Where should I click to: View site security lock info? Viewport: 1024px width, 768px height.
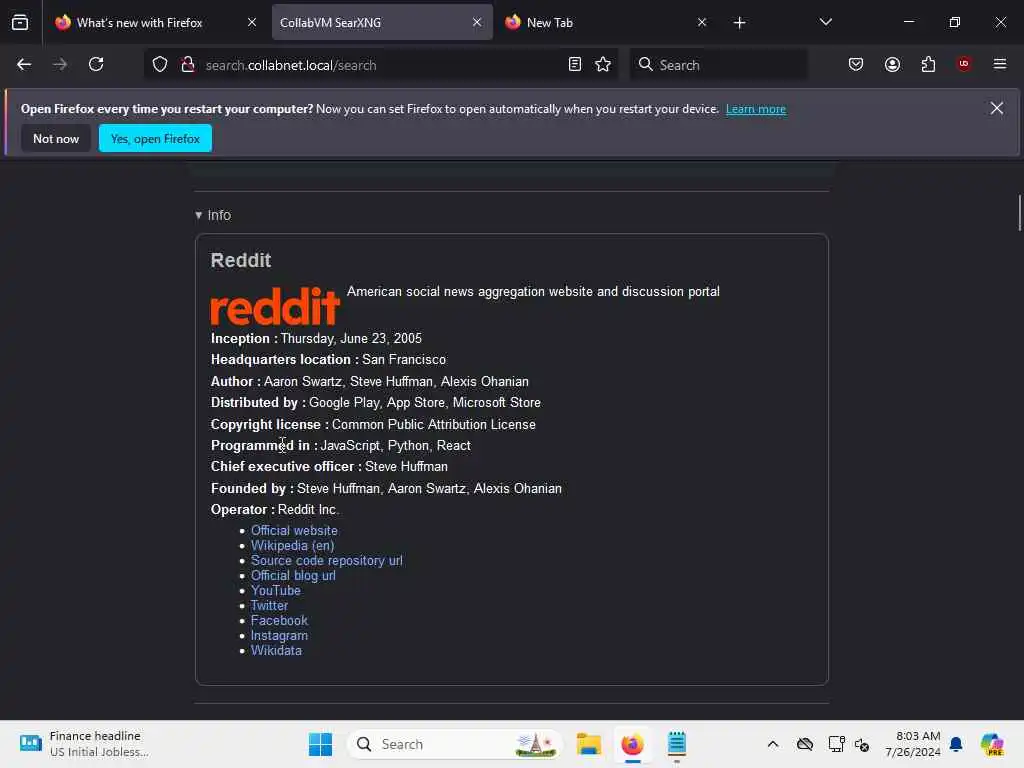coord(188,65)
